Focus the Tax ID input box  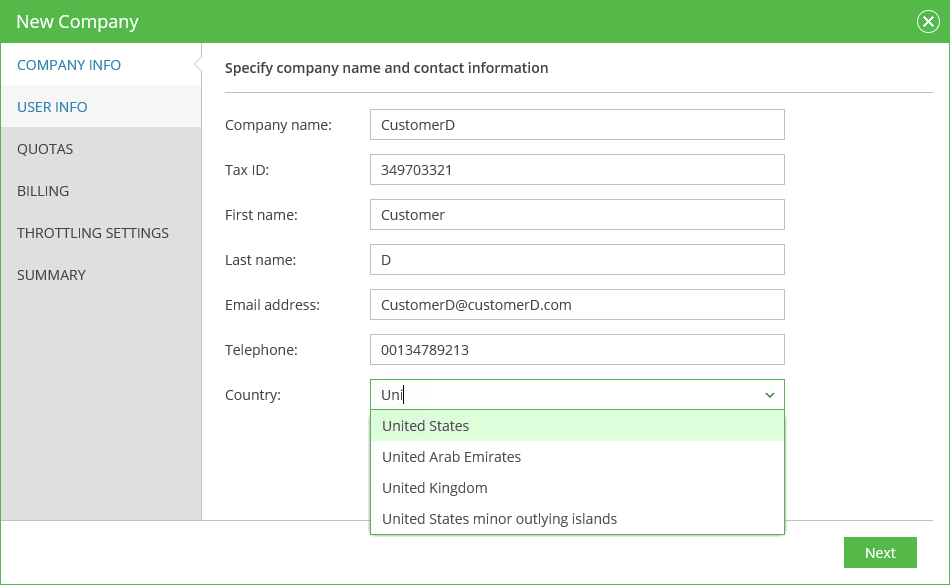pyautogui.click(x=576, y=170)
